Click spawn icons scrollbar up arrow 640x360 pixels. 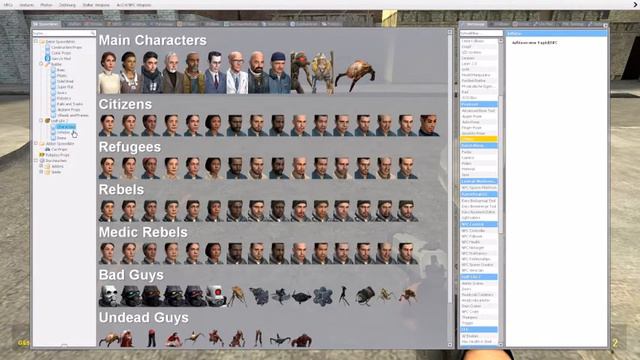pos(450,31)
